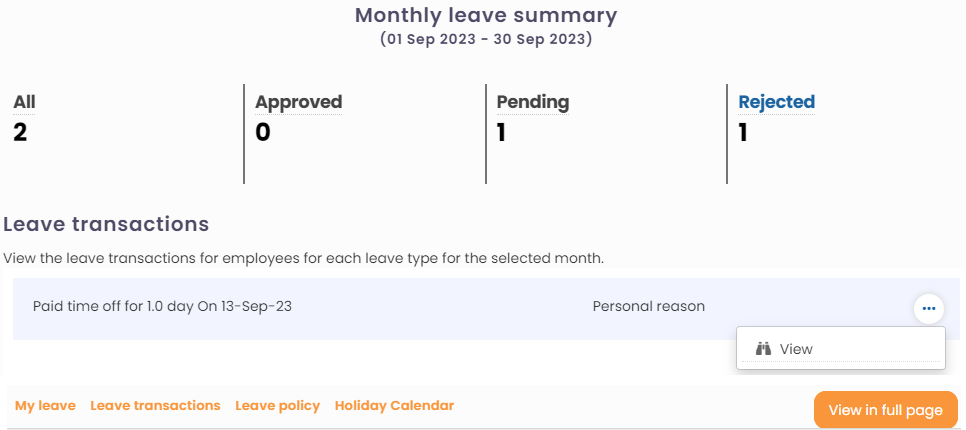
Task: Click the binoculars icon in the popup menu
Action: pyautogui.click(x=764, y=349)
